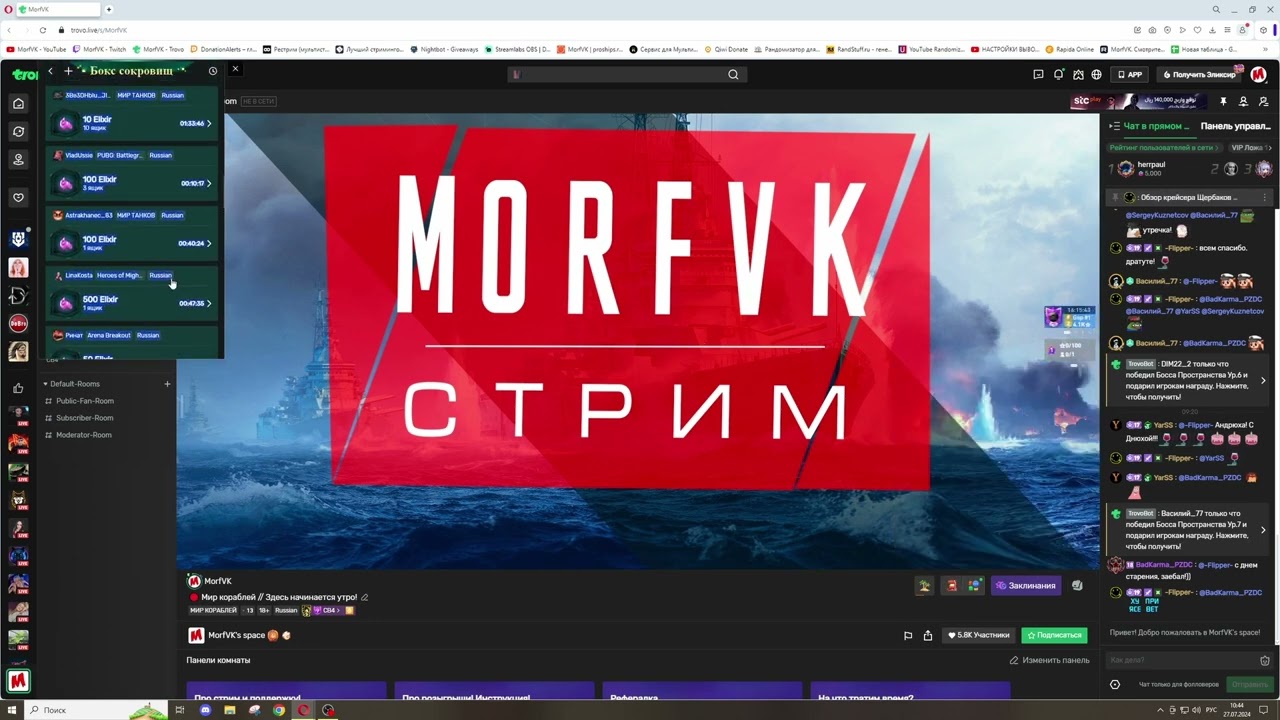1280x720 pixels.
Task: Open Windows Start menu
Action: click(x=12, y=710)
